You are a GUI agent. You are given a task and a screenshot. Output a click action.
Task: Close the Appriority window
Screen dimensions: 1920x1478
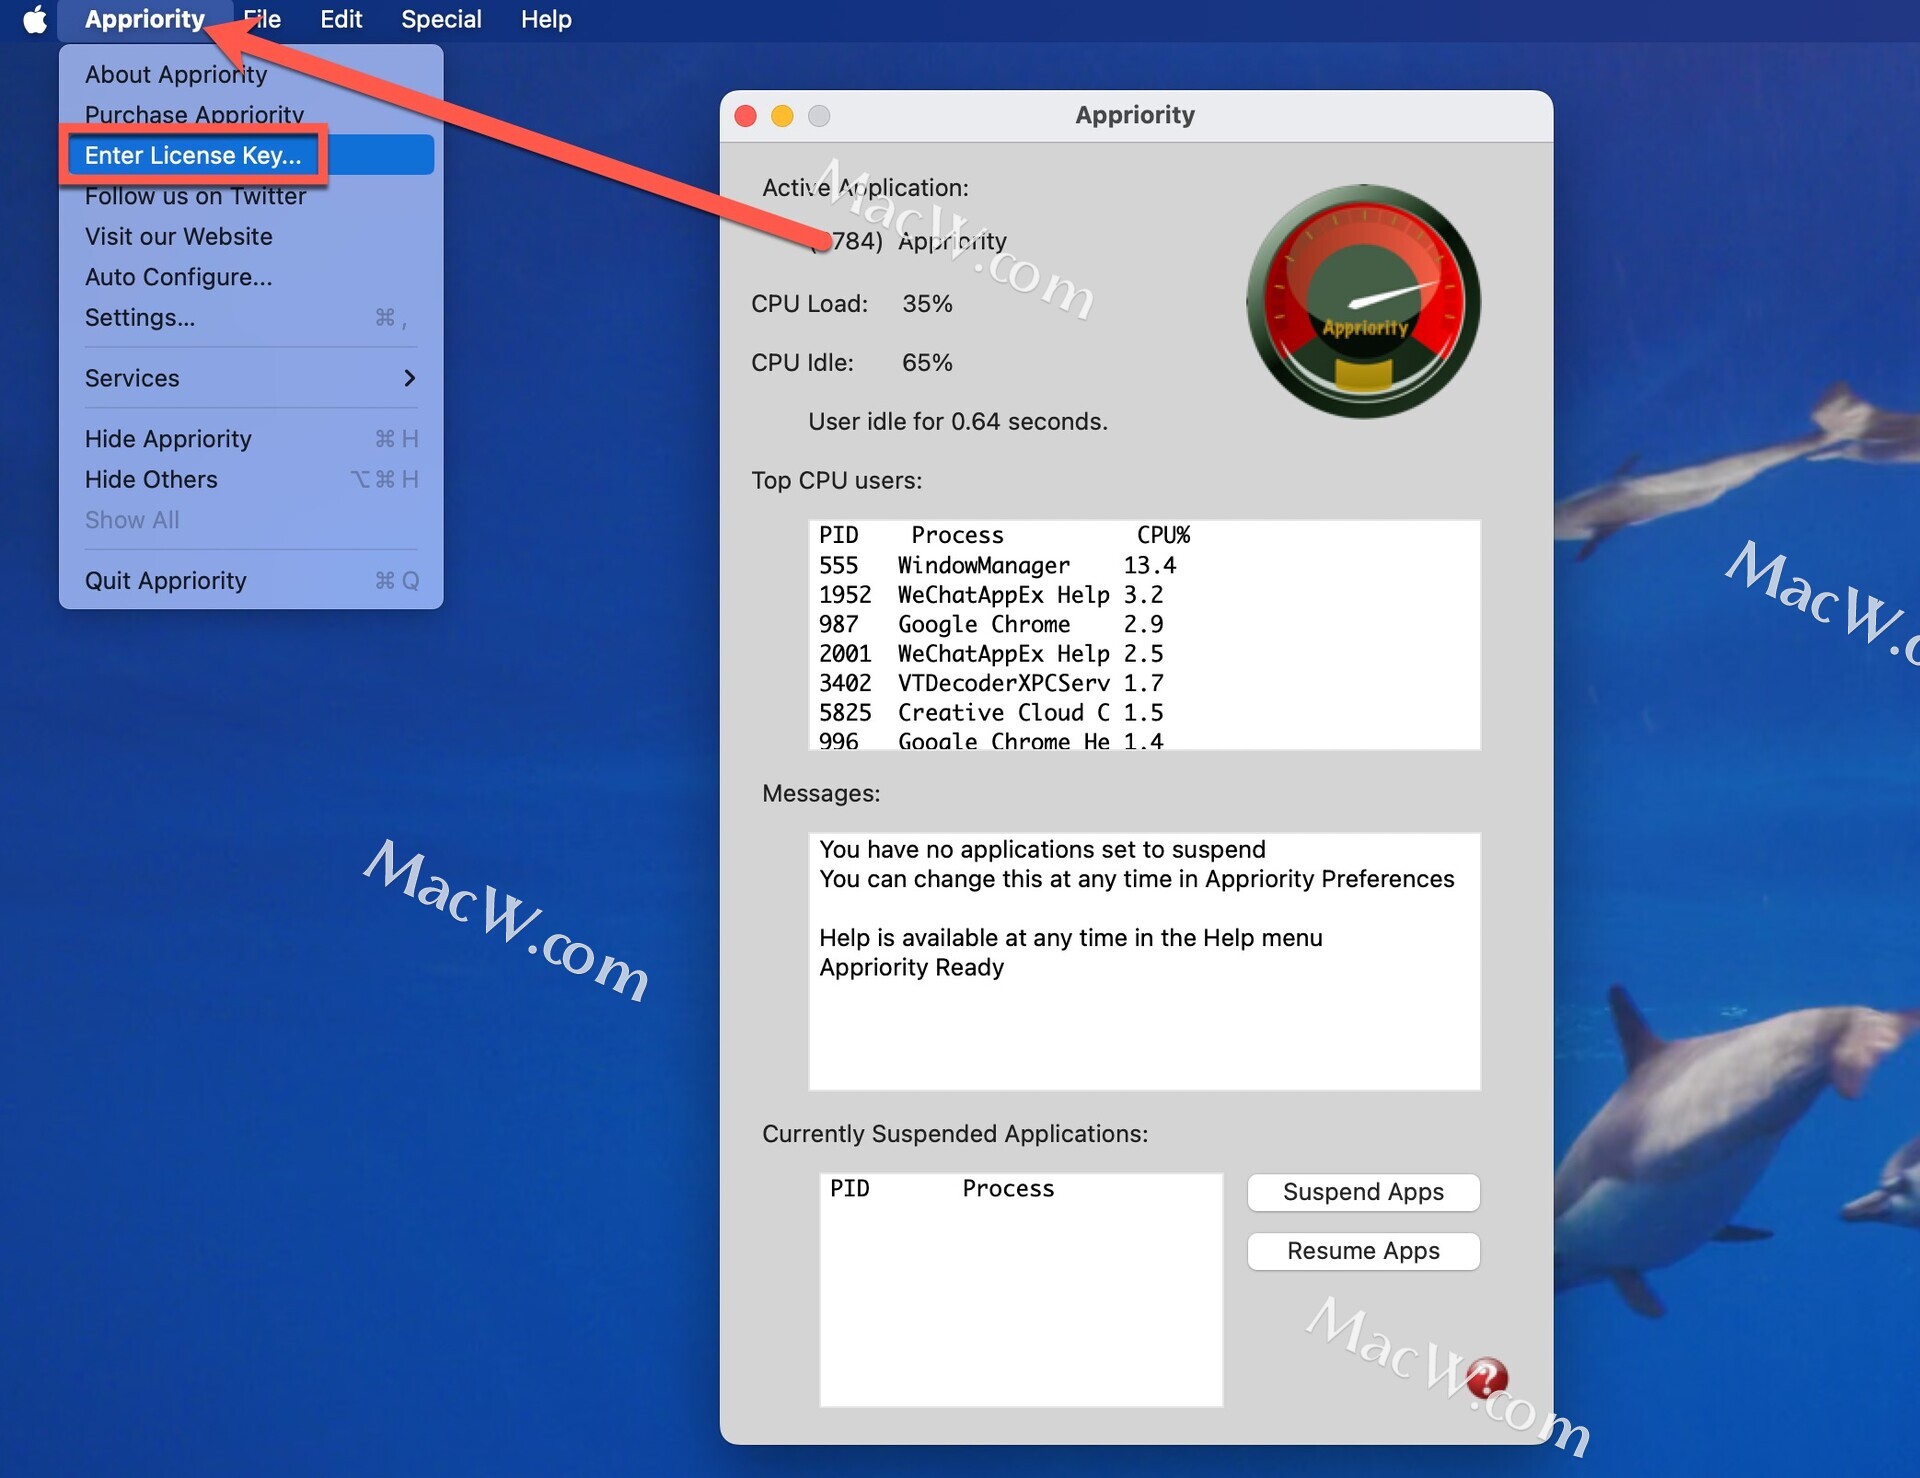pos(745,116)
